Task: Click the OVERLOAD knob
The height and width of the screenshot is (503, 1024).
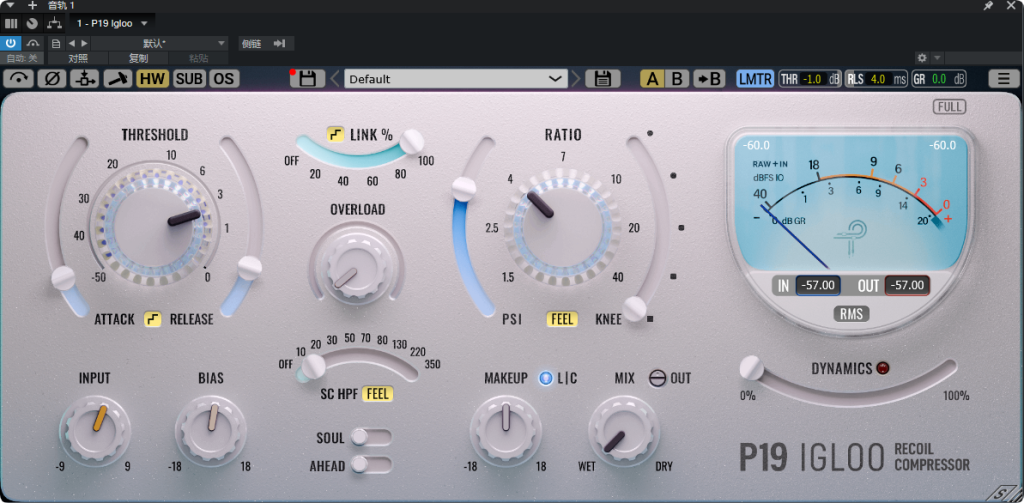Action: 356,267
